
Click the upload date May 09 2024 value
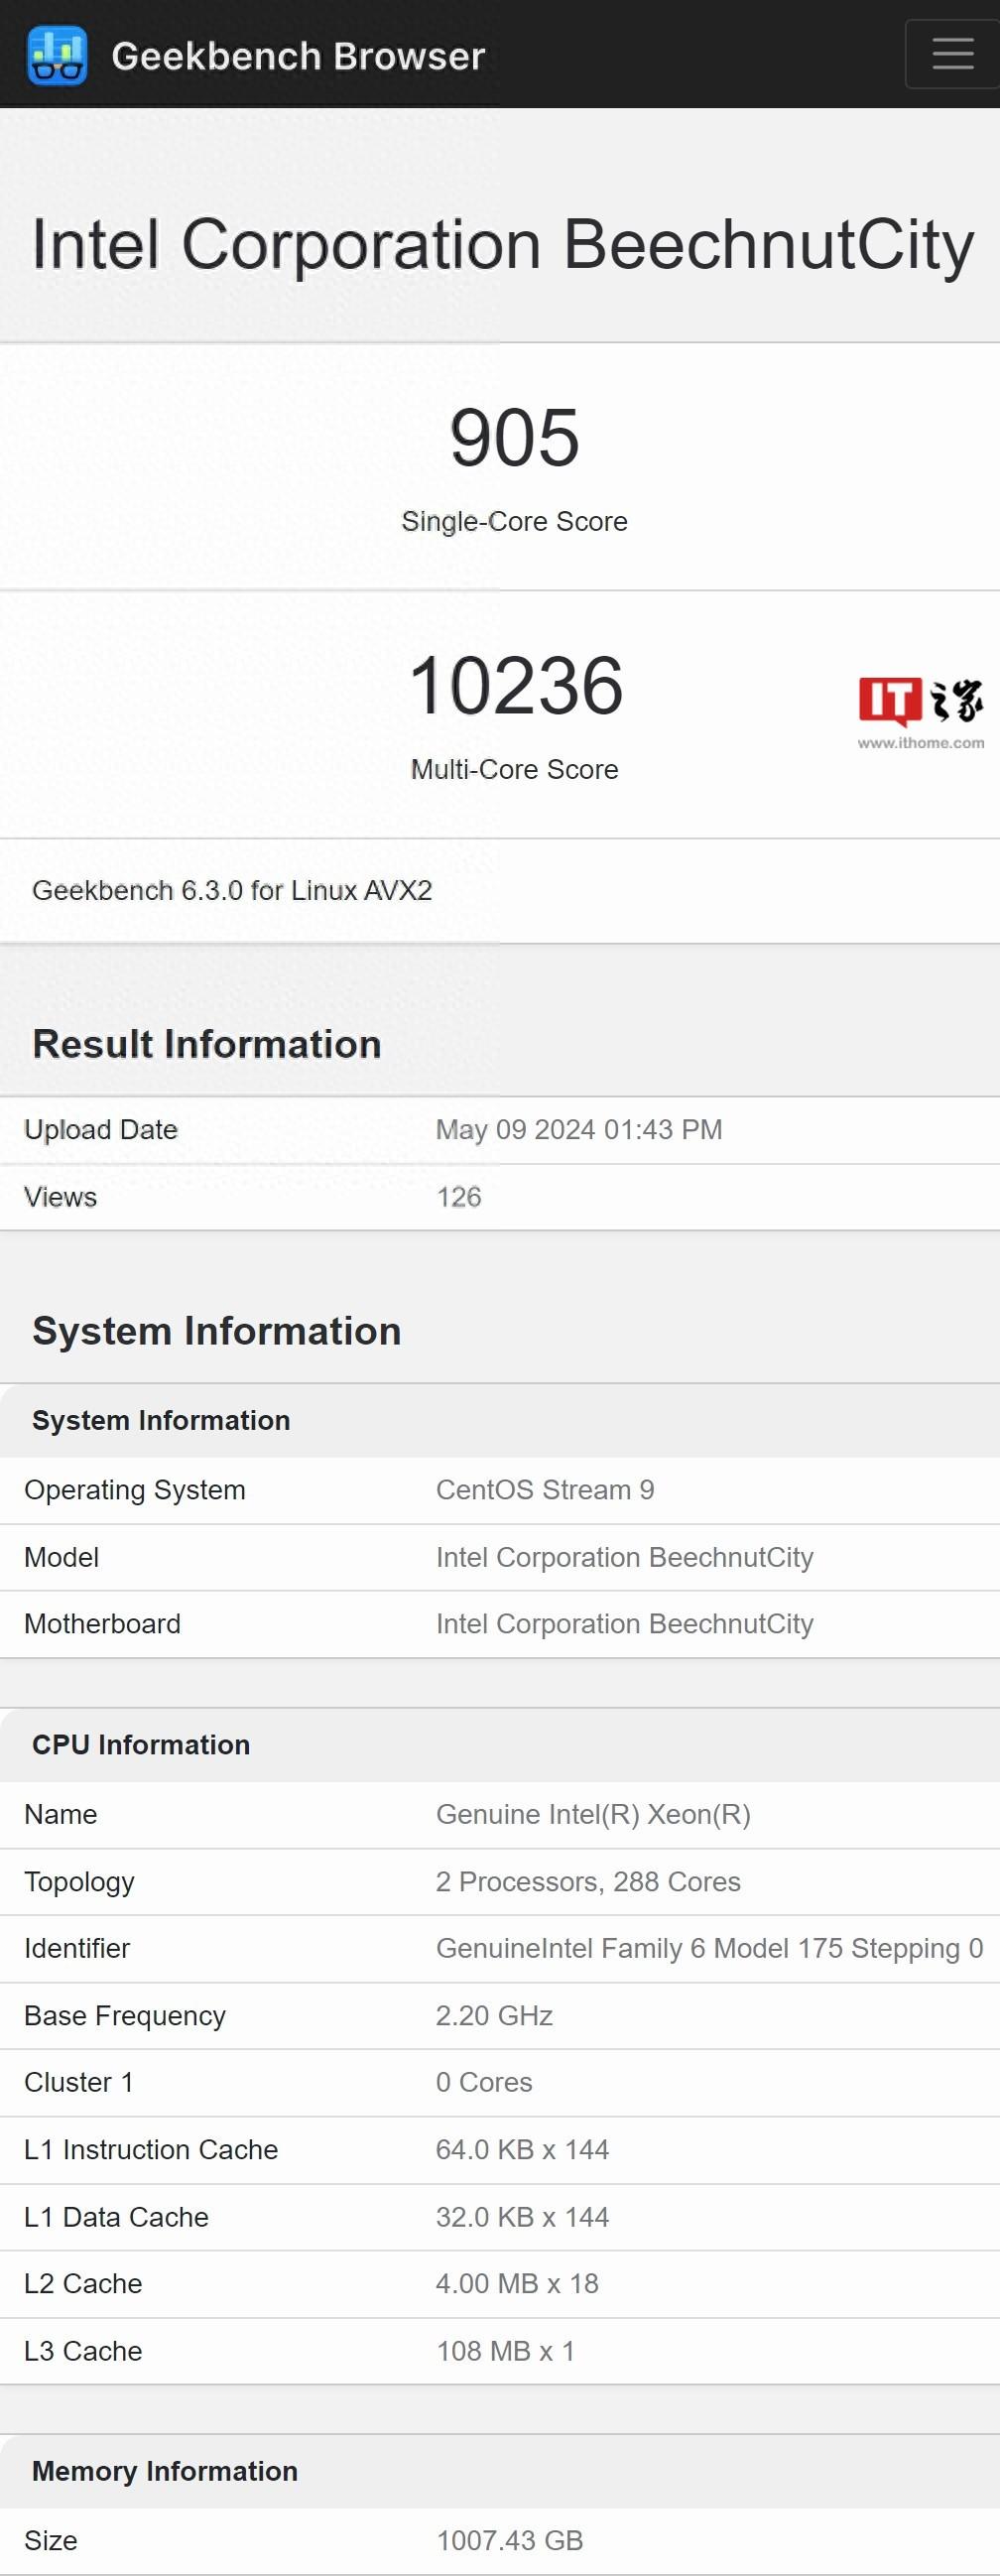[x=578, y=1130]
